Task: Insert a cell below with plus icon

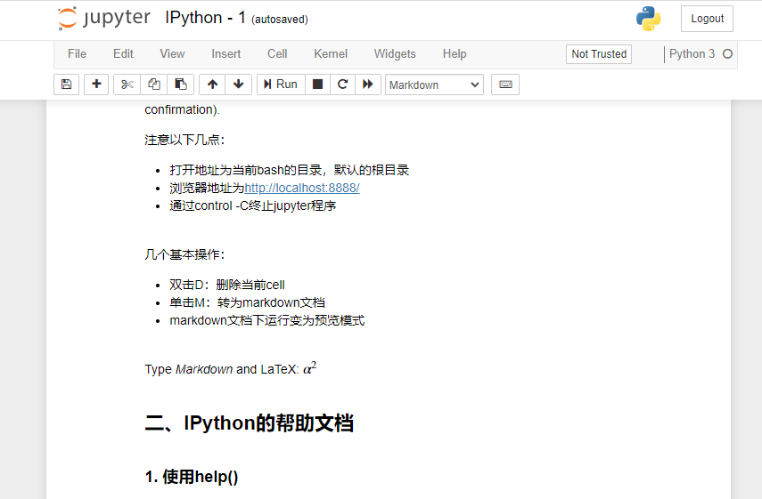Action: point(97,85)
